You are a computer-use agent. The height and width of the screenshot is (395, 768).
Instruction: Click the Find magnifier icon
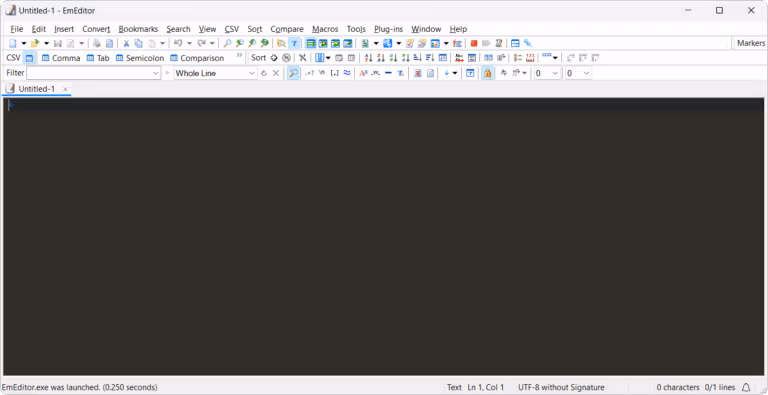pos(227,43)
